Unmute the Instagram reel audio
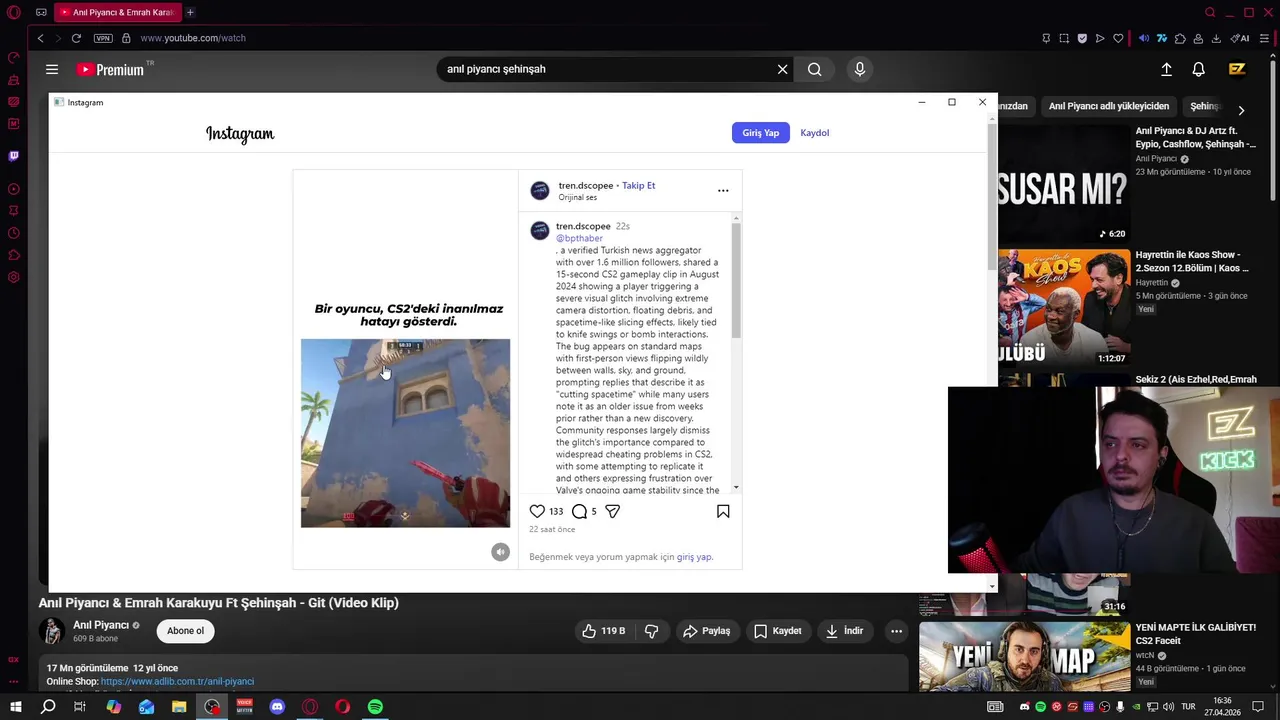 coord(500,552)
